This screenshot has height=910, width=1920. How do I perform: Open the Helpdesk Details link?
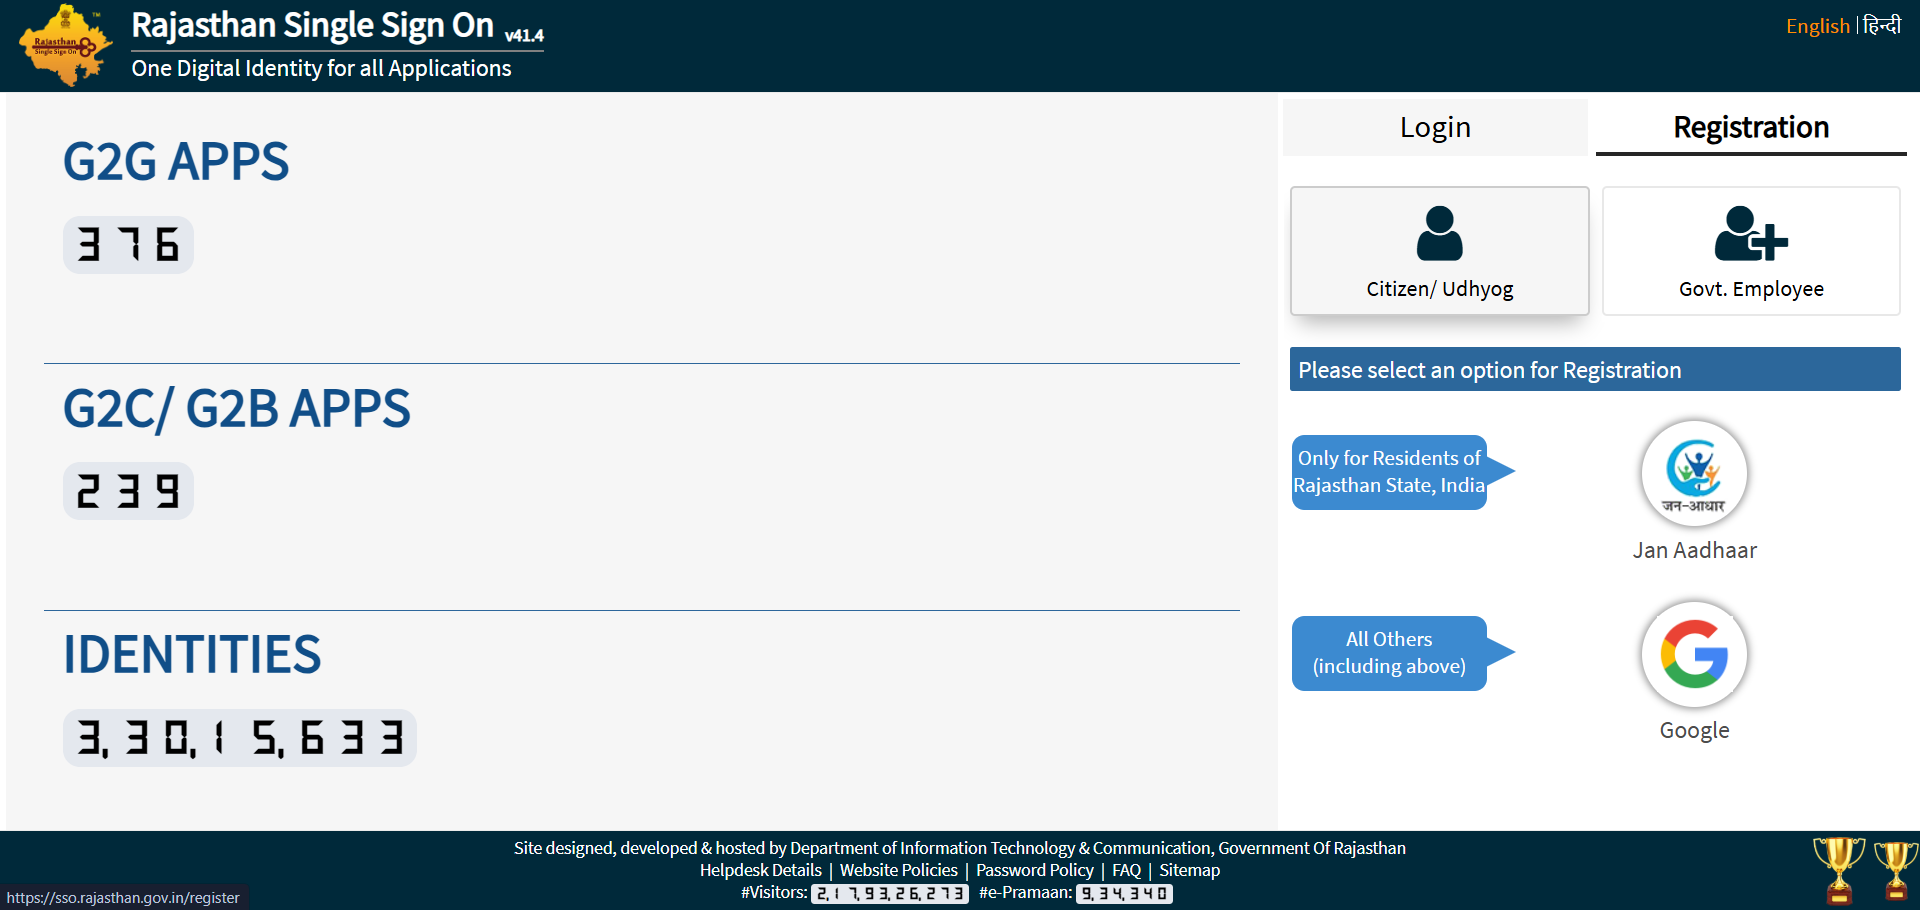760,870
